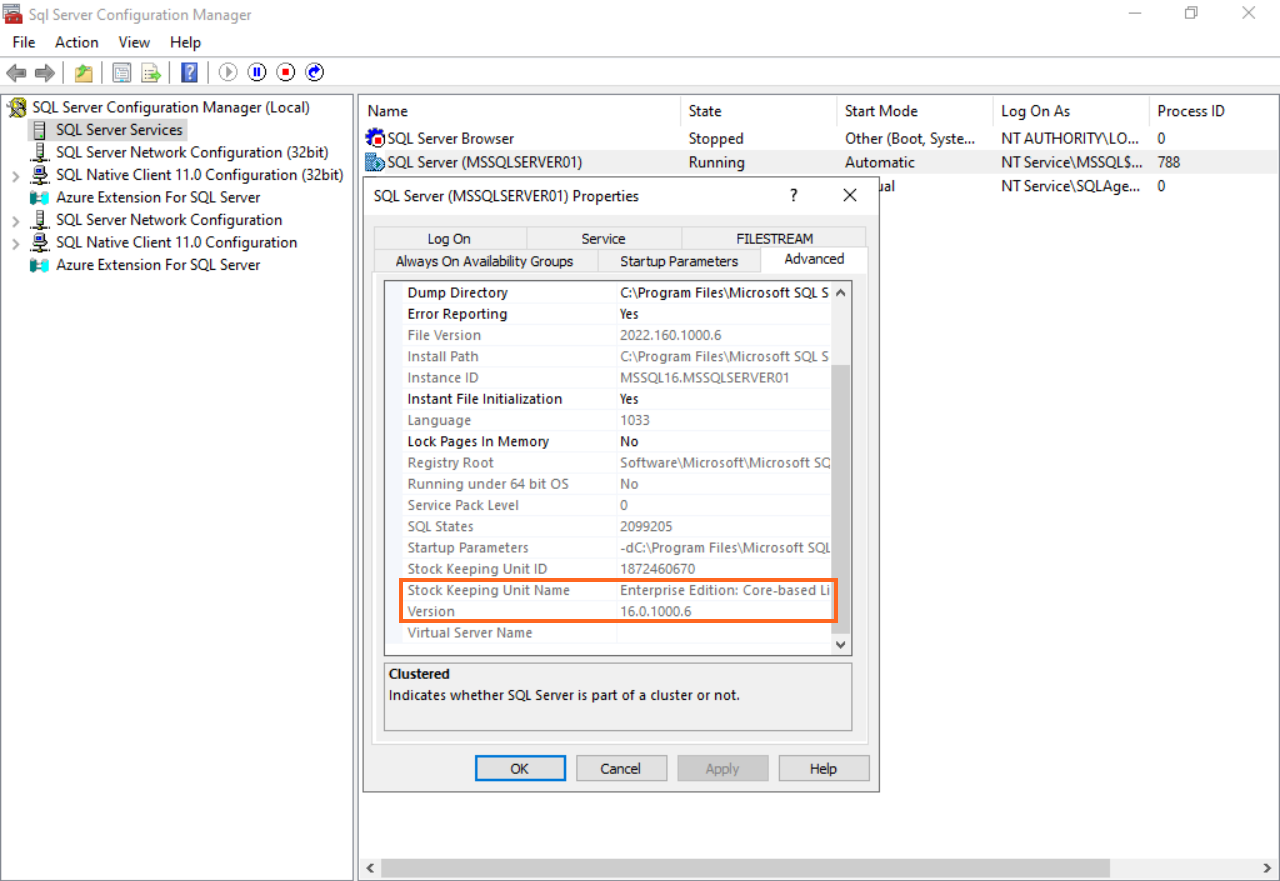Click the Start Service play icon
Viewport: 1280px width, 881px height.
click(228, 72)
